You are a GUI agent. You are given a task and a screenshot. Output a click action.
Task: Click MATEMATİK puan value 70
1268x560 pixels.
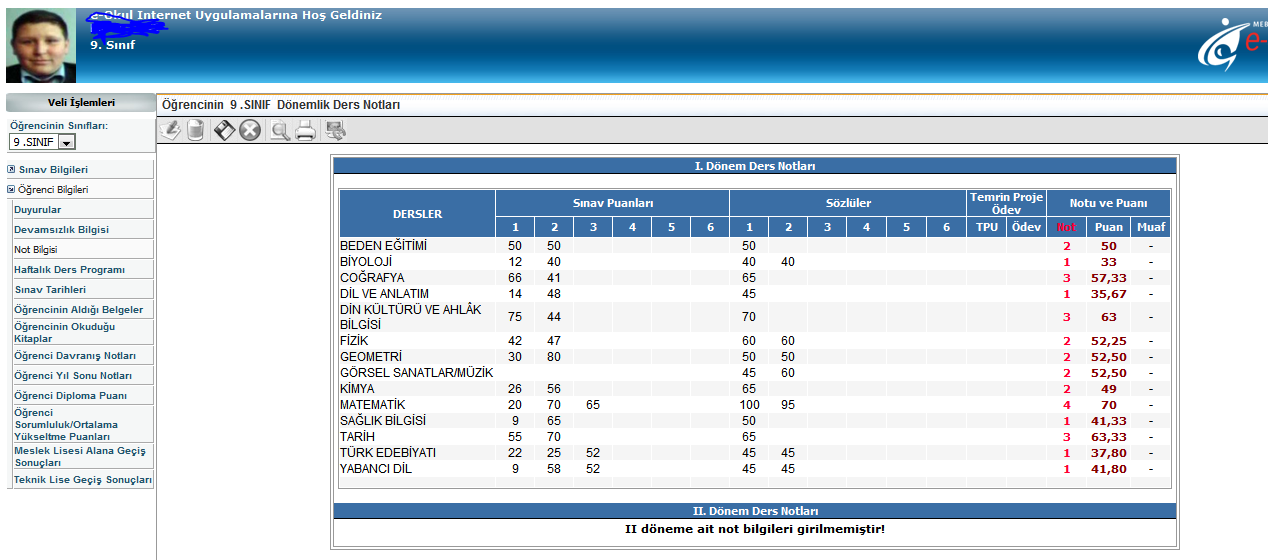coord(1109,405)
